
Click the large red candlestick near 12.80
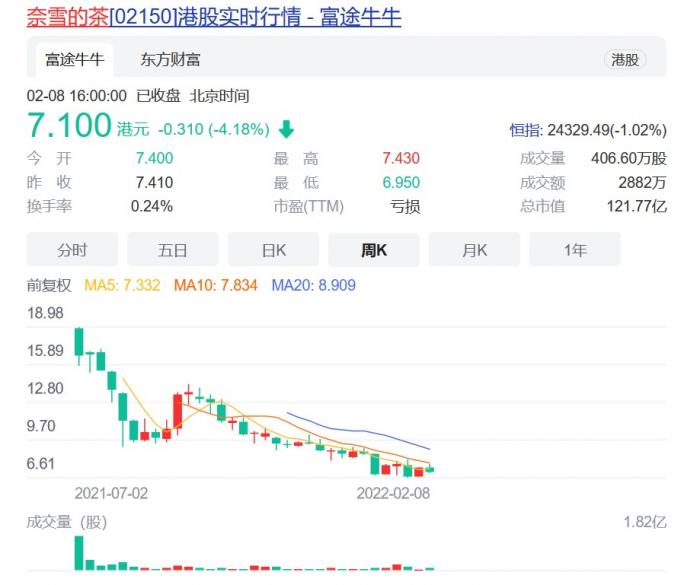tap(178, 412)
